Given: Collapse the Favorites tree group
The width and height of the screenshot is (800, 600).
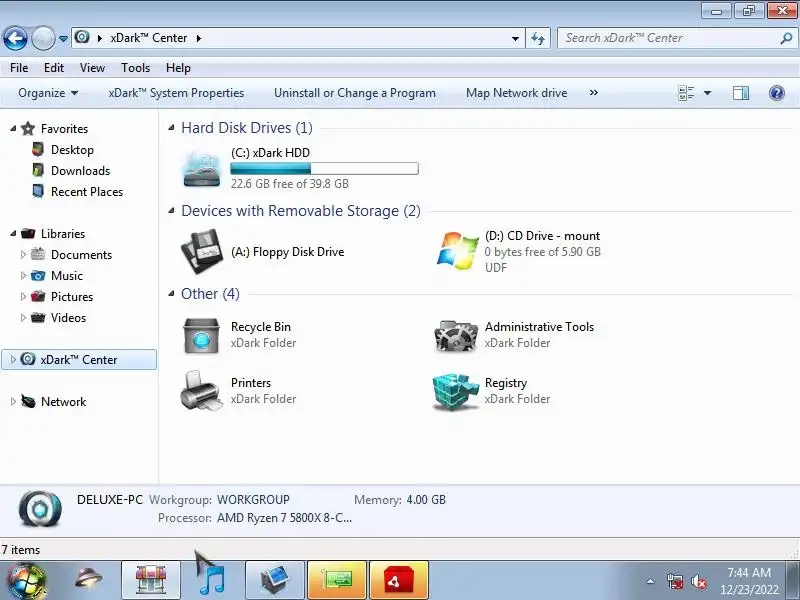Looking at the screenshot, I should coord(13,129).
